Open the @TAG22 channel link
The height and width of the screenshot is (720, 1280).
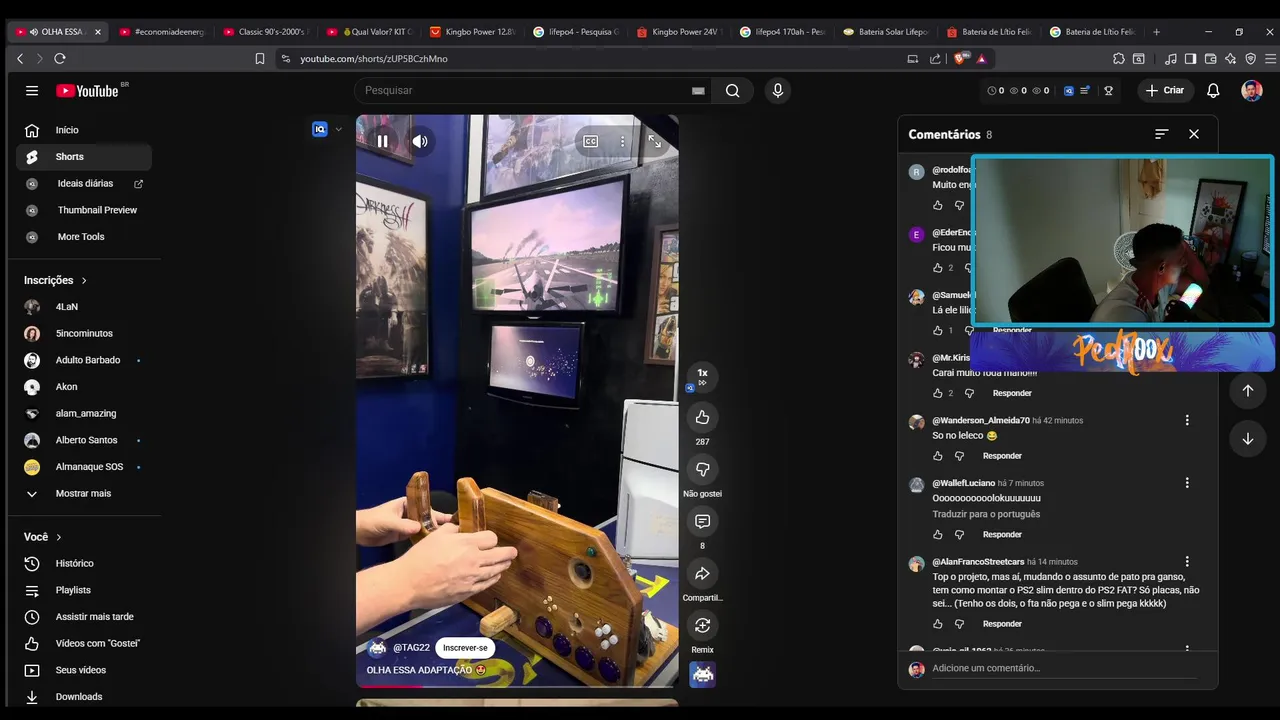click(x=411, y=648)
